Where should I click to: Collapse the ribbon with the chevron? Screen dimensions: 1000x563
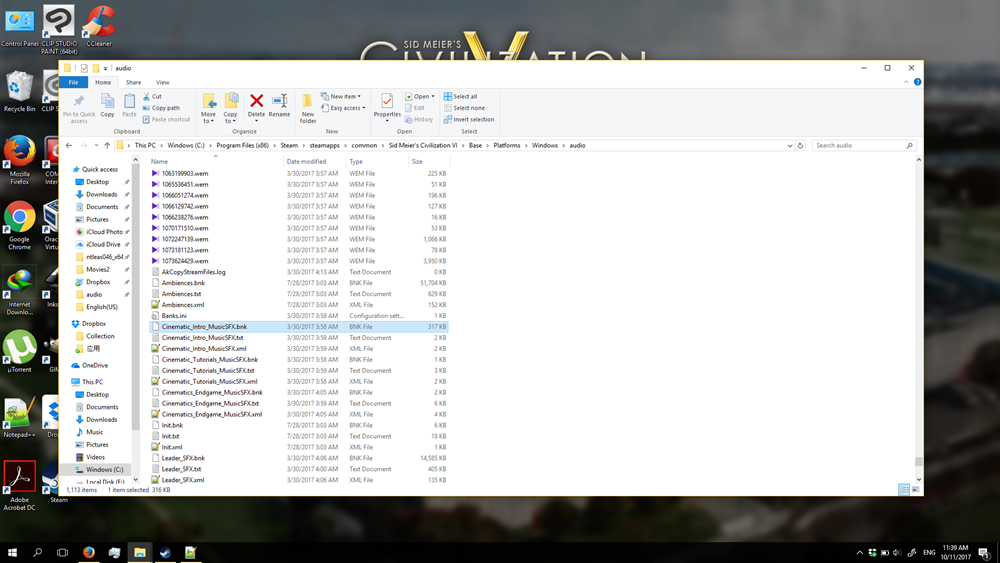[906, 82]
